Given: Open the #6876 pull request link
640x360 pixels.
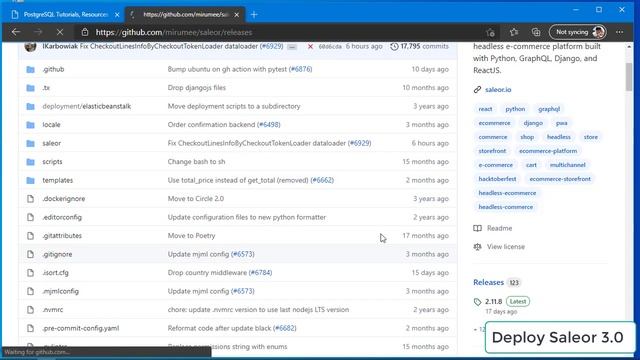Looking at the screenshot, I should tap(300, 69).
